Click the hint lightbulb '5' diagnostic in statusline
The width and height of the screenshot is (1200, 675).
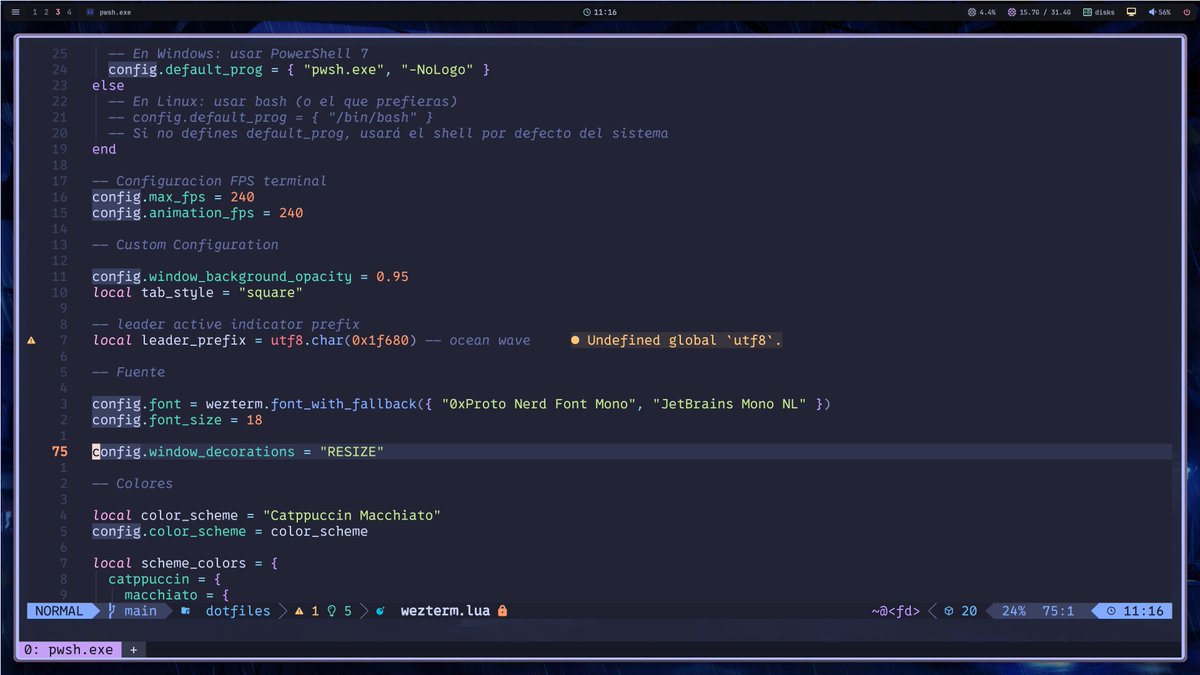click(340, 611)
